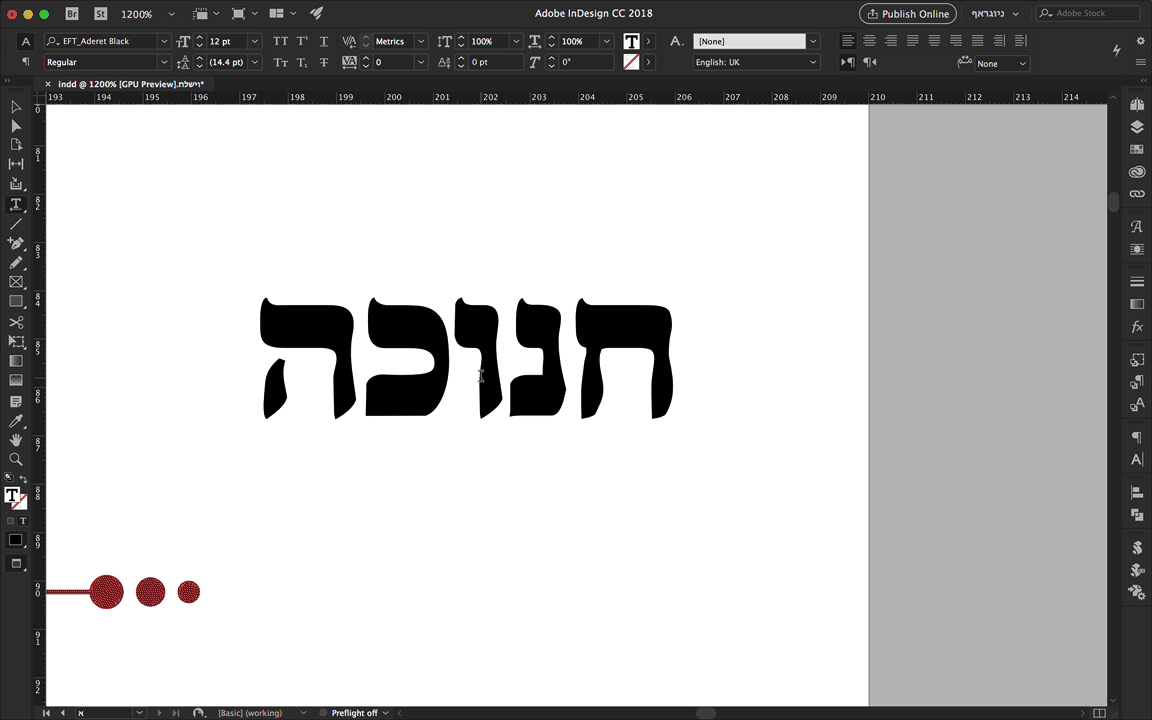Select the Type tool
The image size is (1152, 720).
(x=15, y=204)
